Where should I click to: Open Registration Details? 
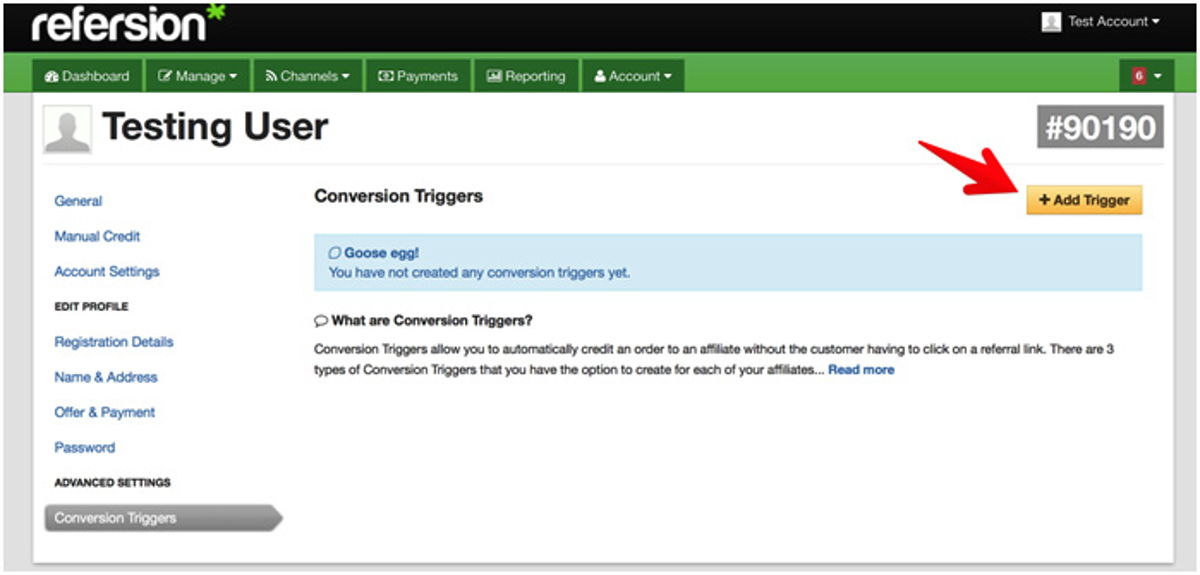114,341
